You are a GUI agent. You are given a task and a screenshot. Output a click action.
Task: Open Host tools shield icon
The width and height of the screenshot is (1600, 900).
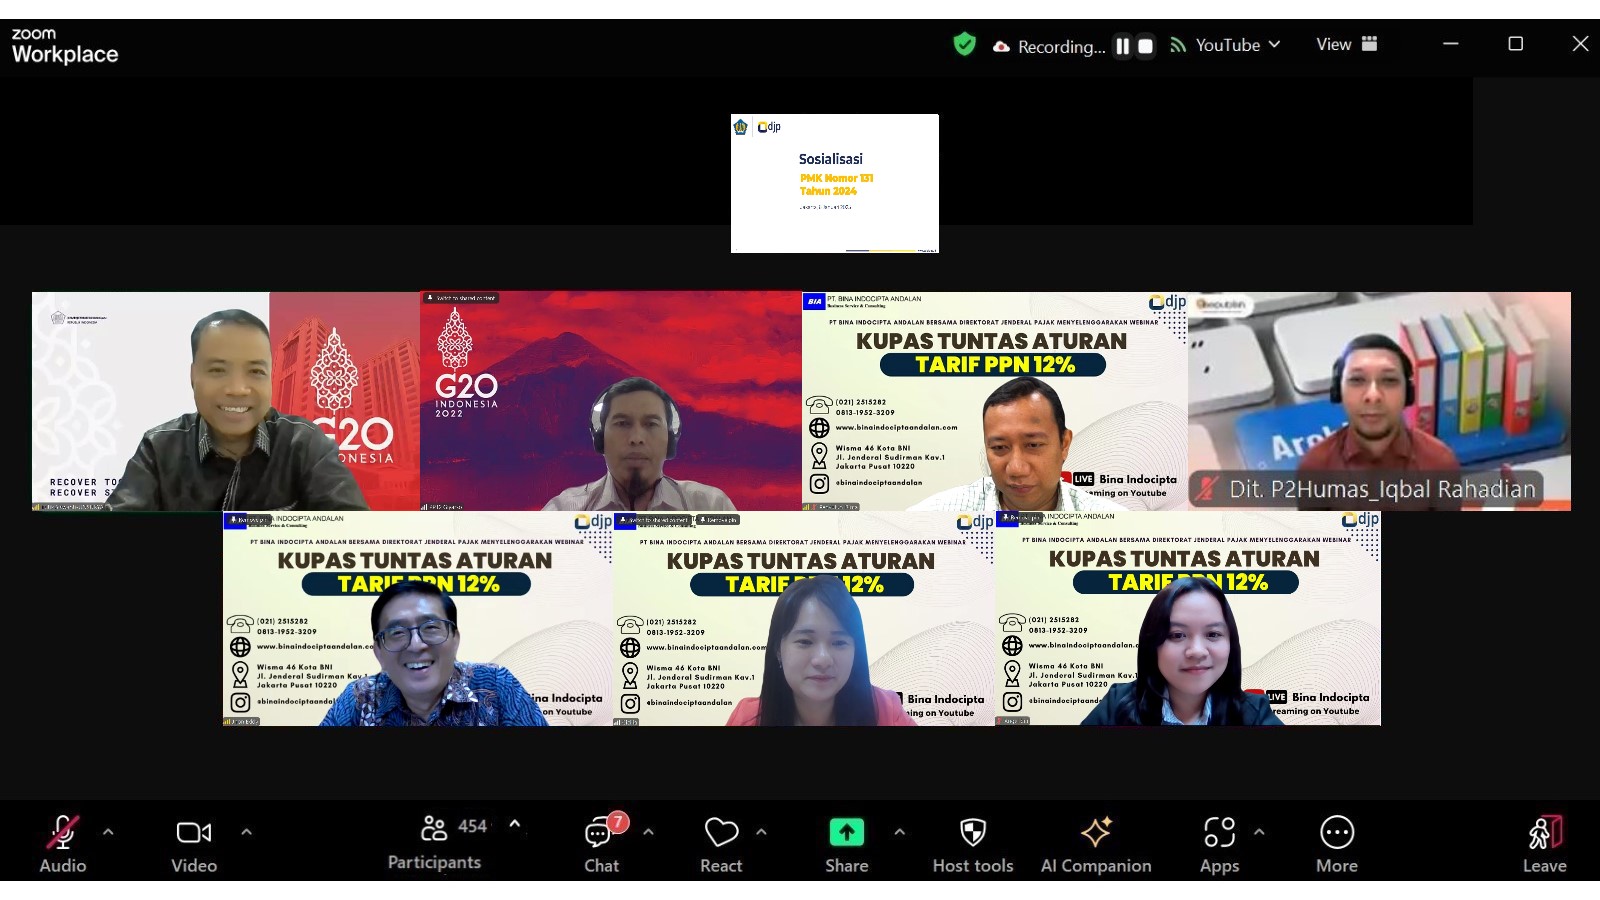[x=972, y=834]
